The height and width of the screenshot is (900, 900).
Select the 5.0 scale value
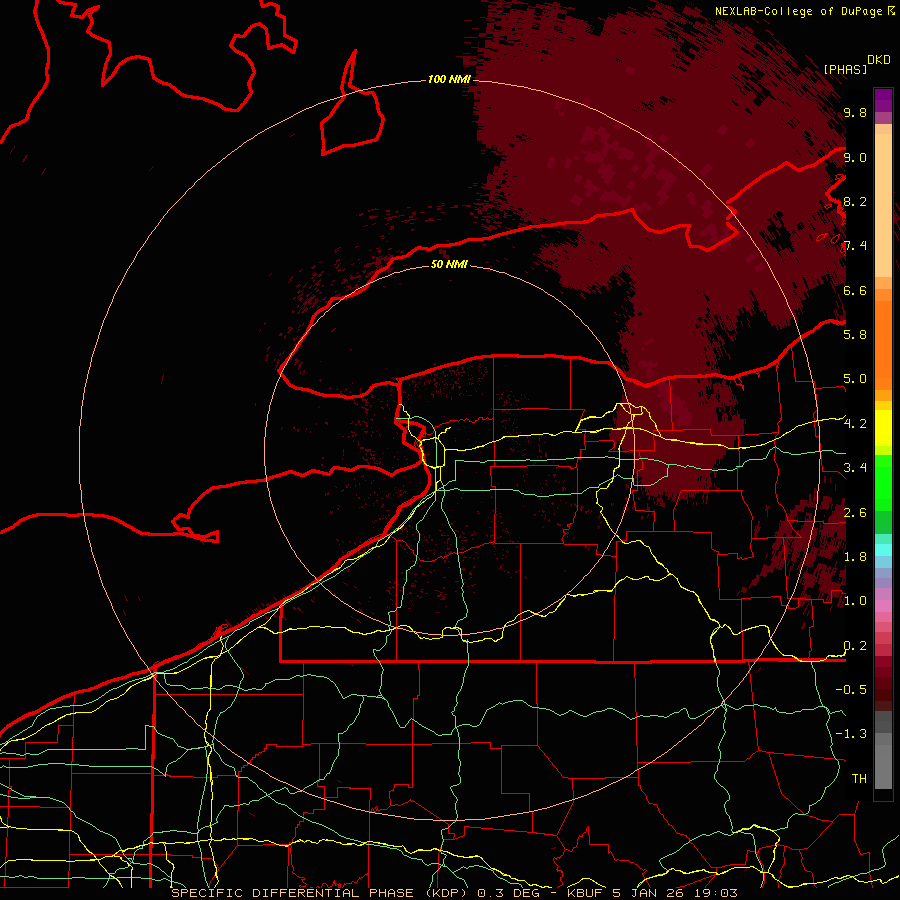(x=855, y=379)
